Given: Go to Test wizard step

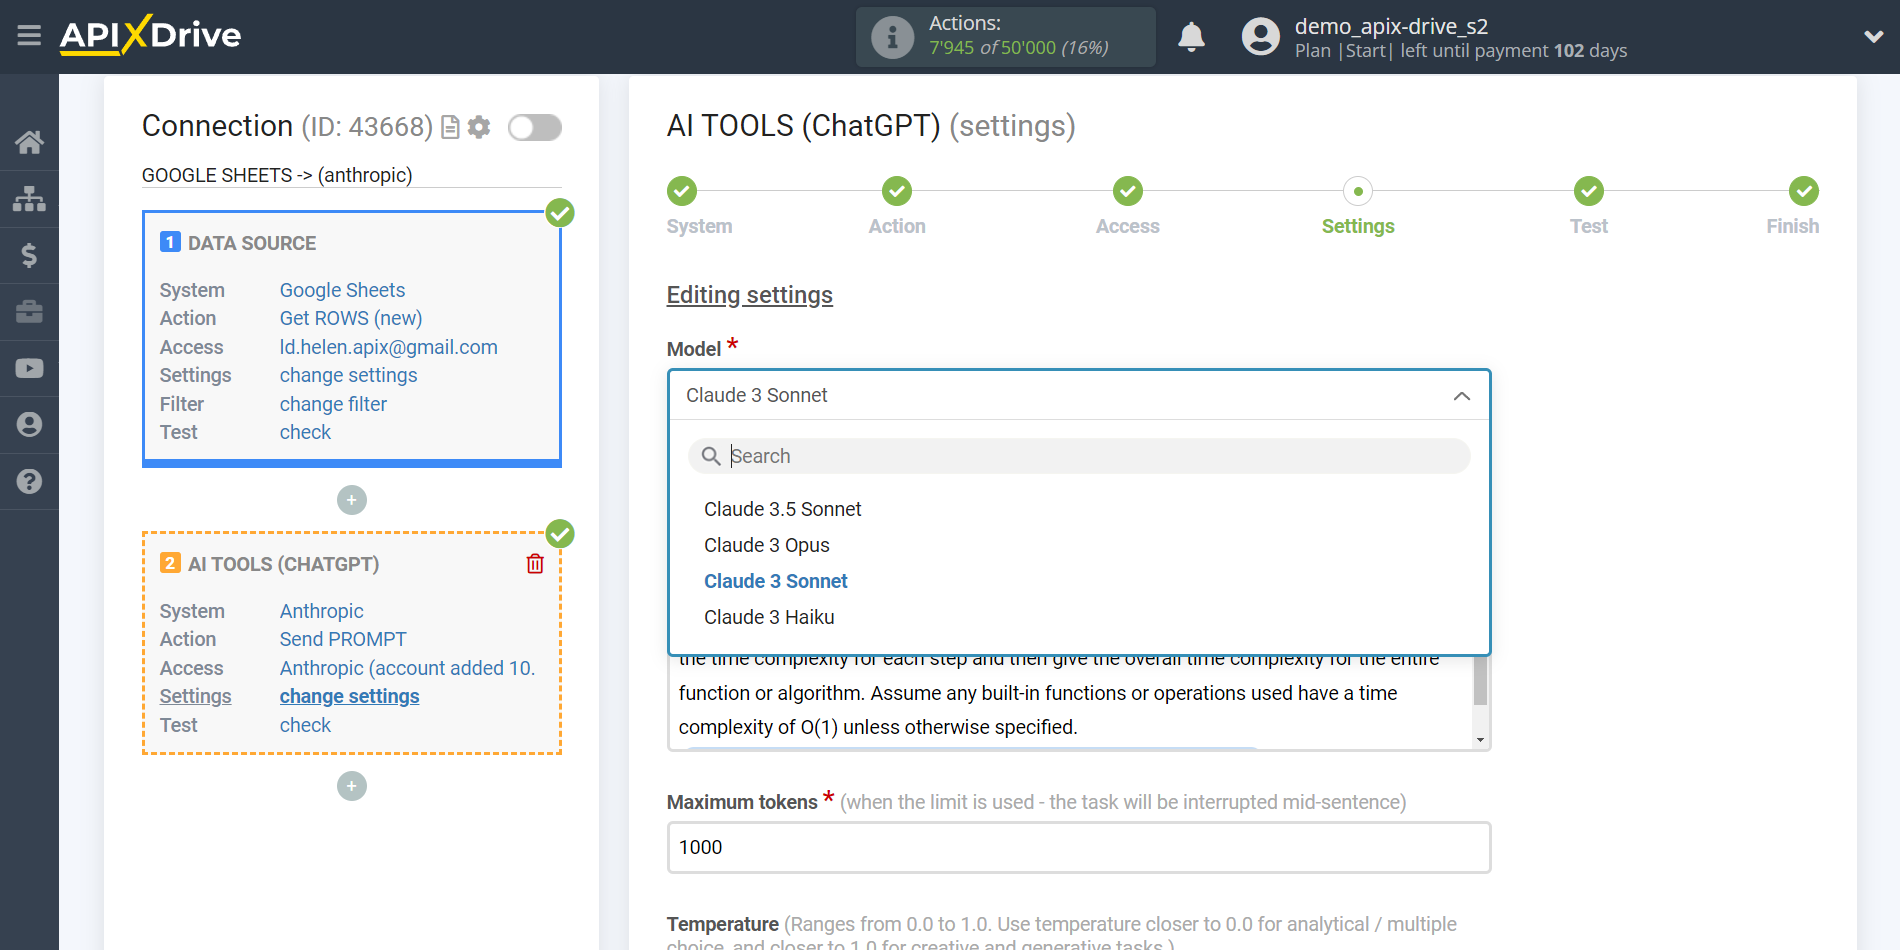Looking at the screenshot, I should [x=1589, y=191].
